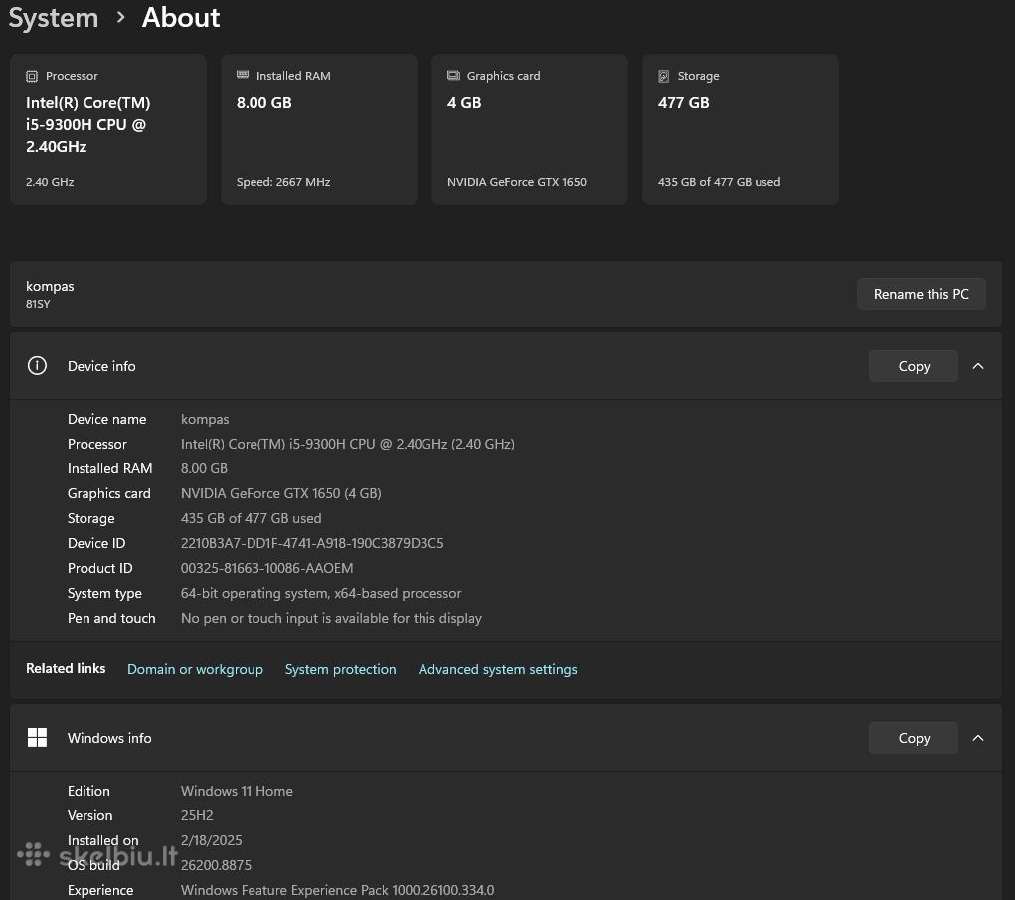Select the 4 GB graphics card value

464,103
